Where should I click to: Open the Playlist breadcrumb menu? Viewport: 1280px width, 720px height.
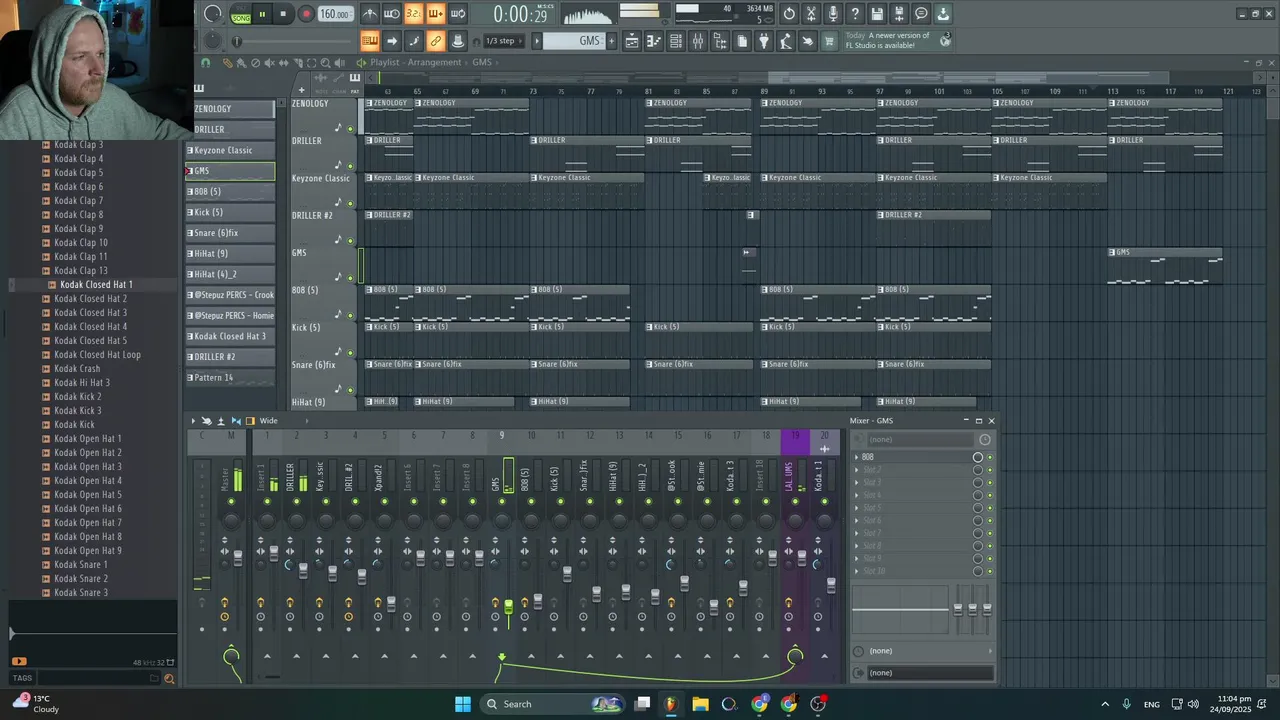[386, 62]
